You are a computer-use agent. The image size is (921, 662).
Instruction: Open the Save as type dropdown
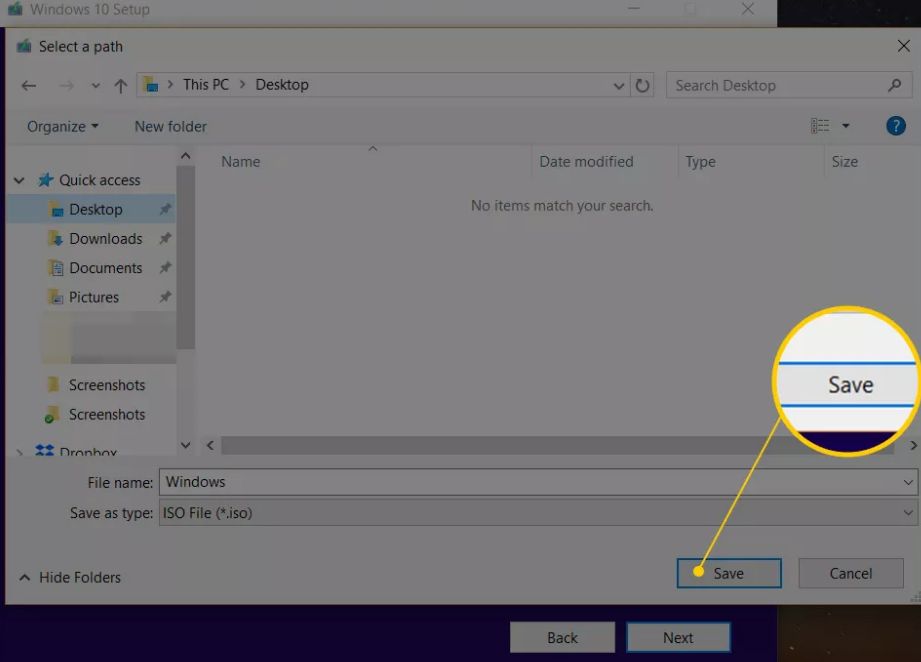coord(908,513)
